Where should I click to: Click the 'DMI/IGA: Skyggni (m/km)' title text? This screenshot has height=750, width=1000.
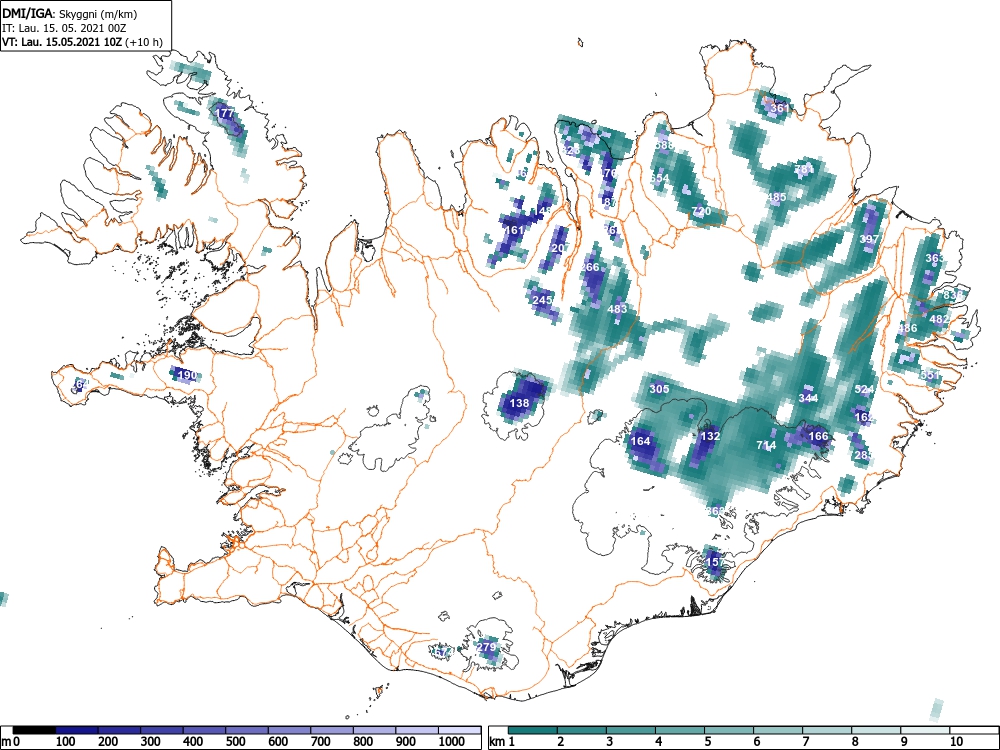pyautogui.click(x=70, y=14)
